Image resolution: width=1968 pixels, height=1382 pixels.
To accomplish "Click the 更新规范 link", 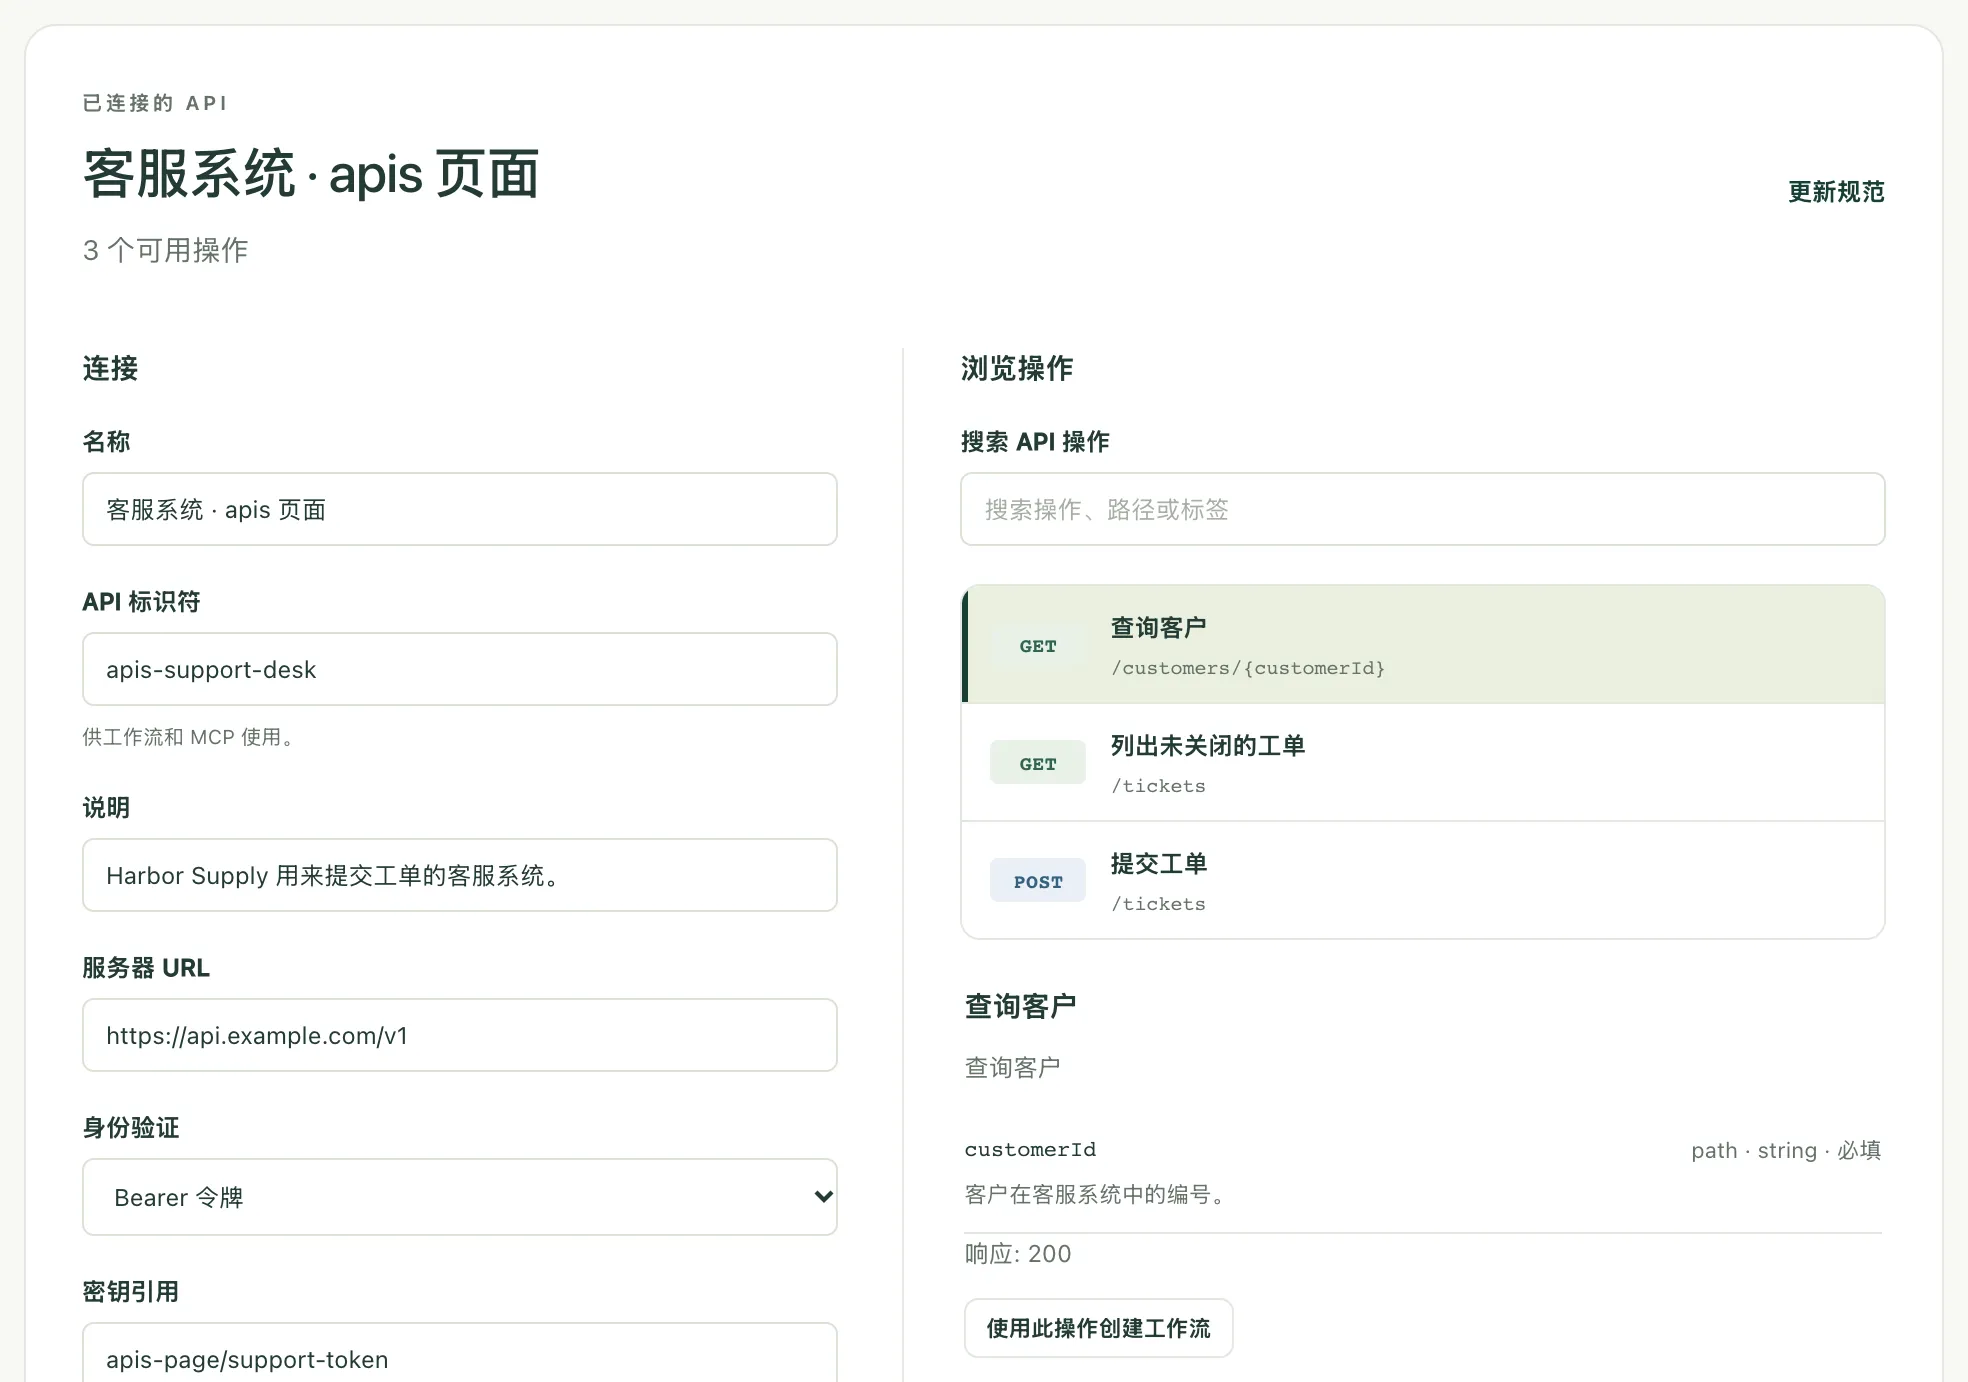I will [x=1835, y=191].
